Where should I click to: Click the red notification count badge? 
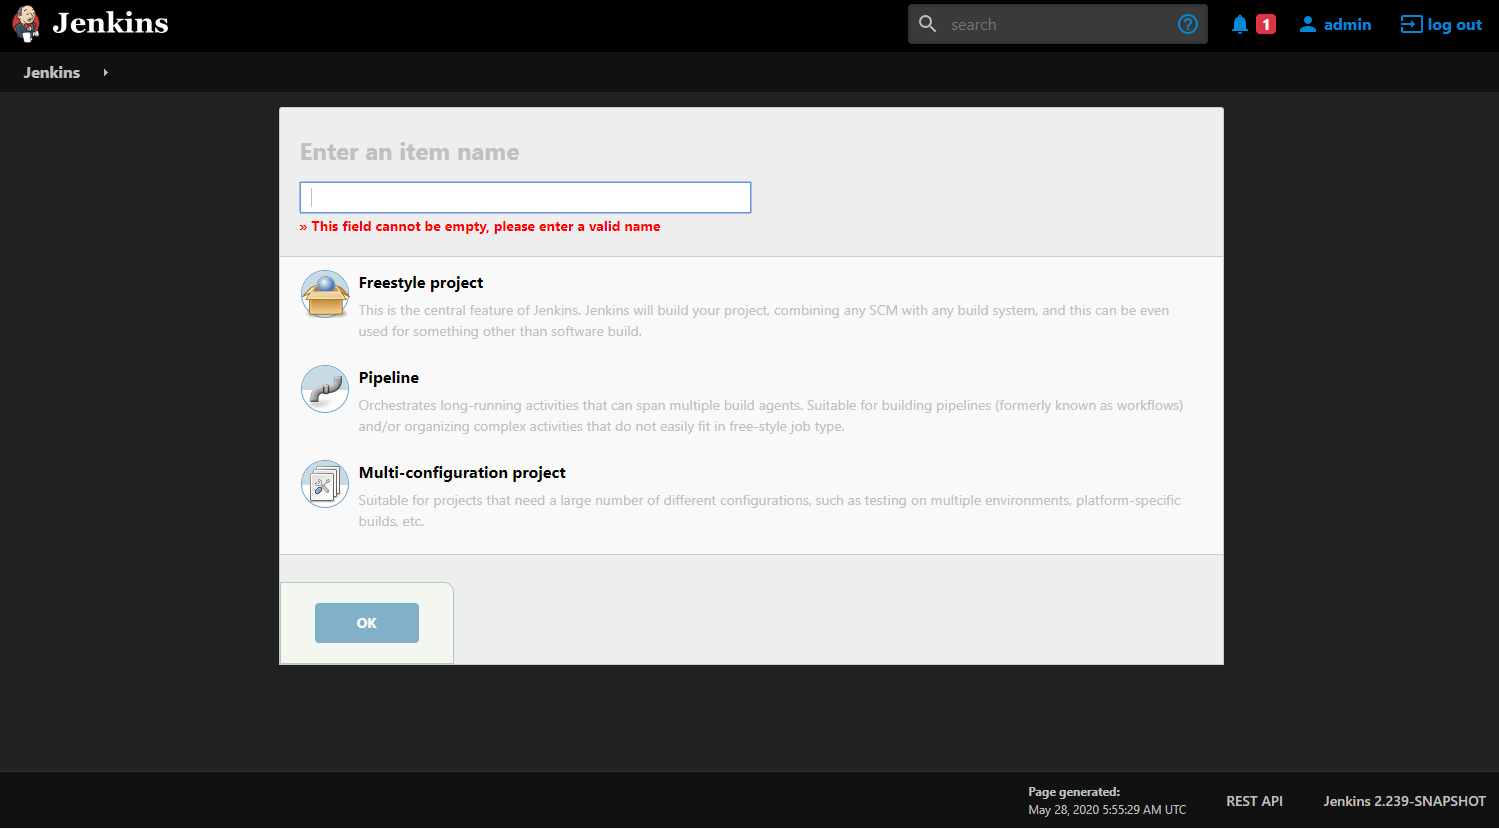click(1266, 24)
